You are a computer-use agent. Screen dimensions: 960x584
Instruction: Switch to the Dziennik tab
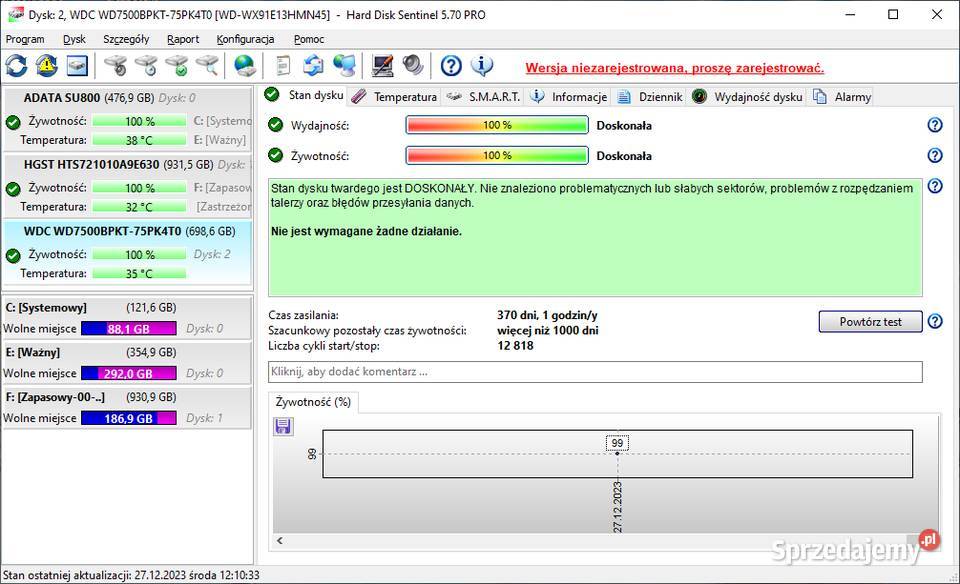pos(650,97)
